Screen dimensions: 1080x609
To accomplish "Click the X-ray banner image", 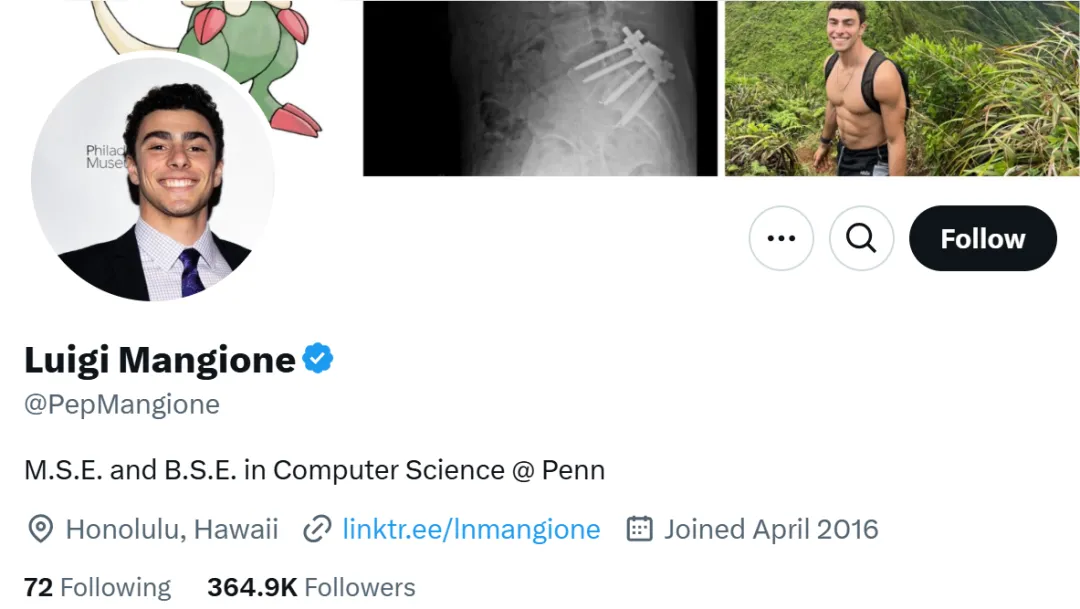I will [540, 88].
